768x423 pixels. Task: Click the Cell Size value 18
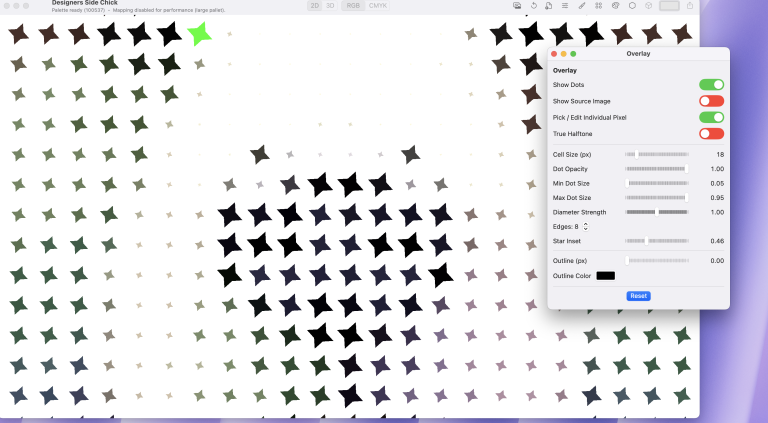720,154
